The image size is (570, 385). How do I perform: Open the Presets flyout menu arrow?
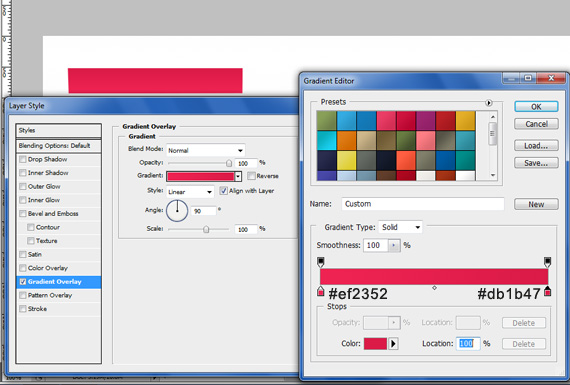489,103
